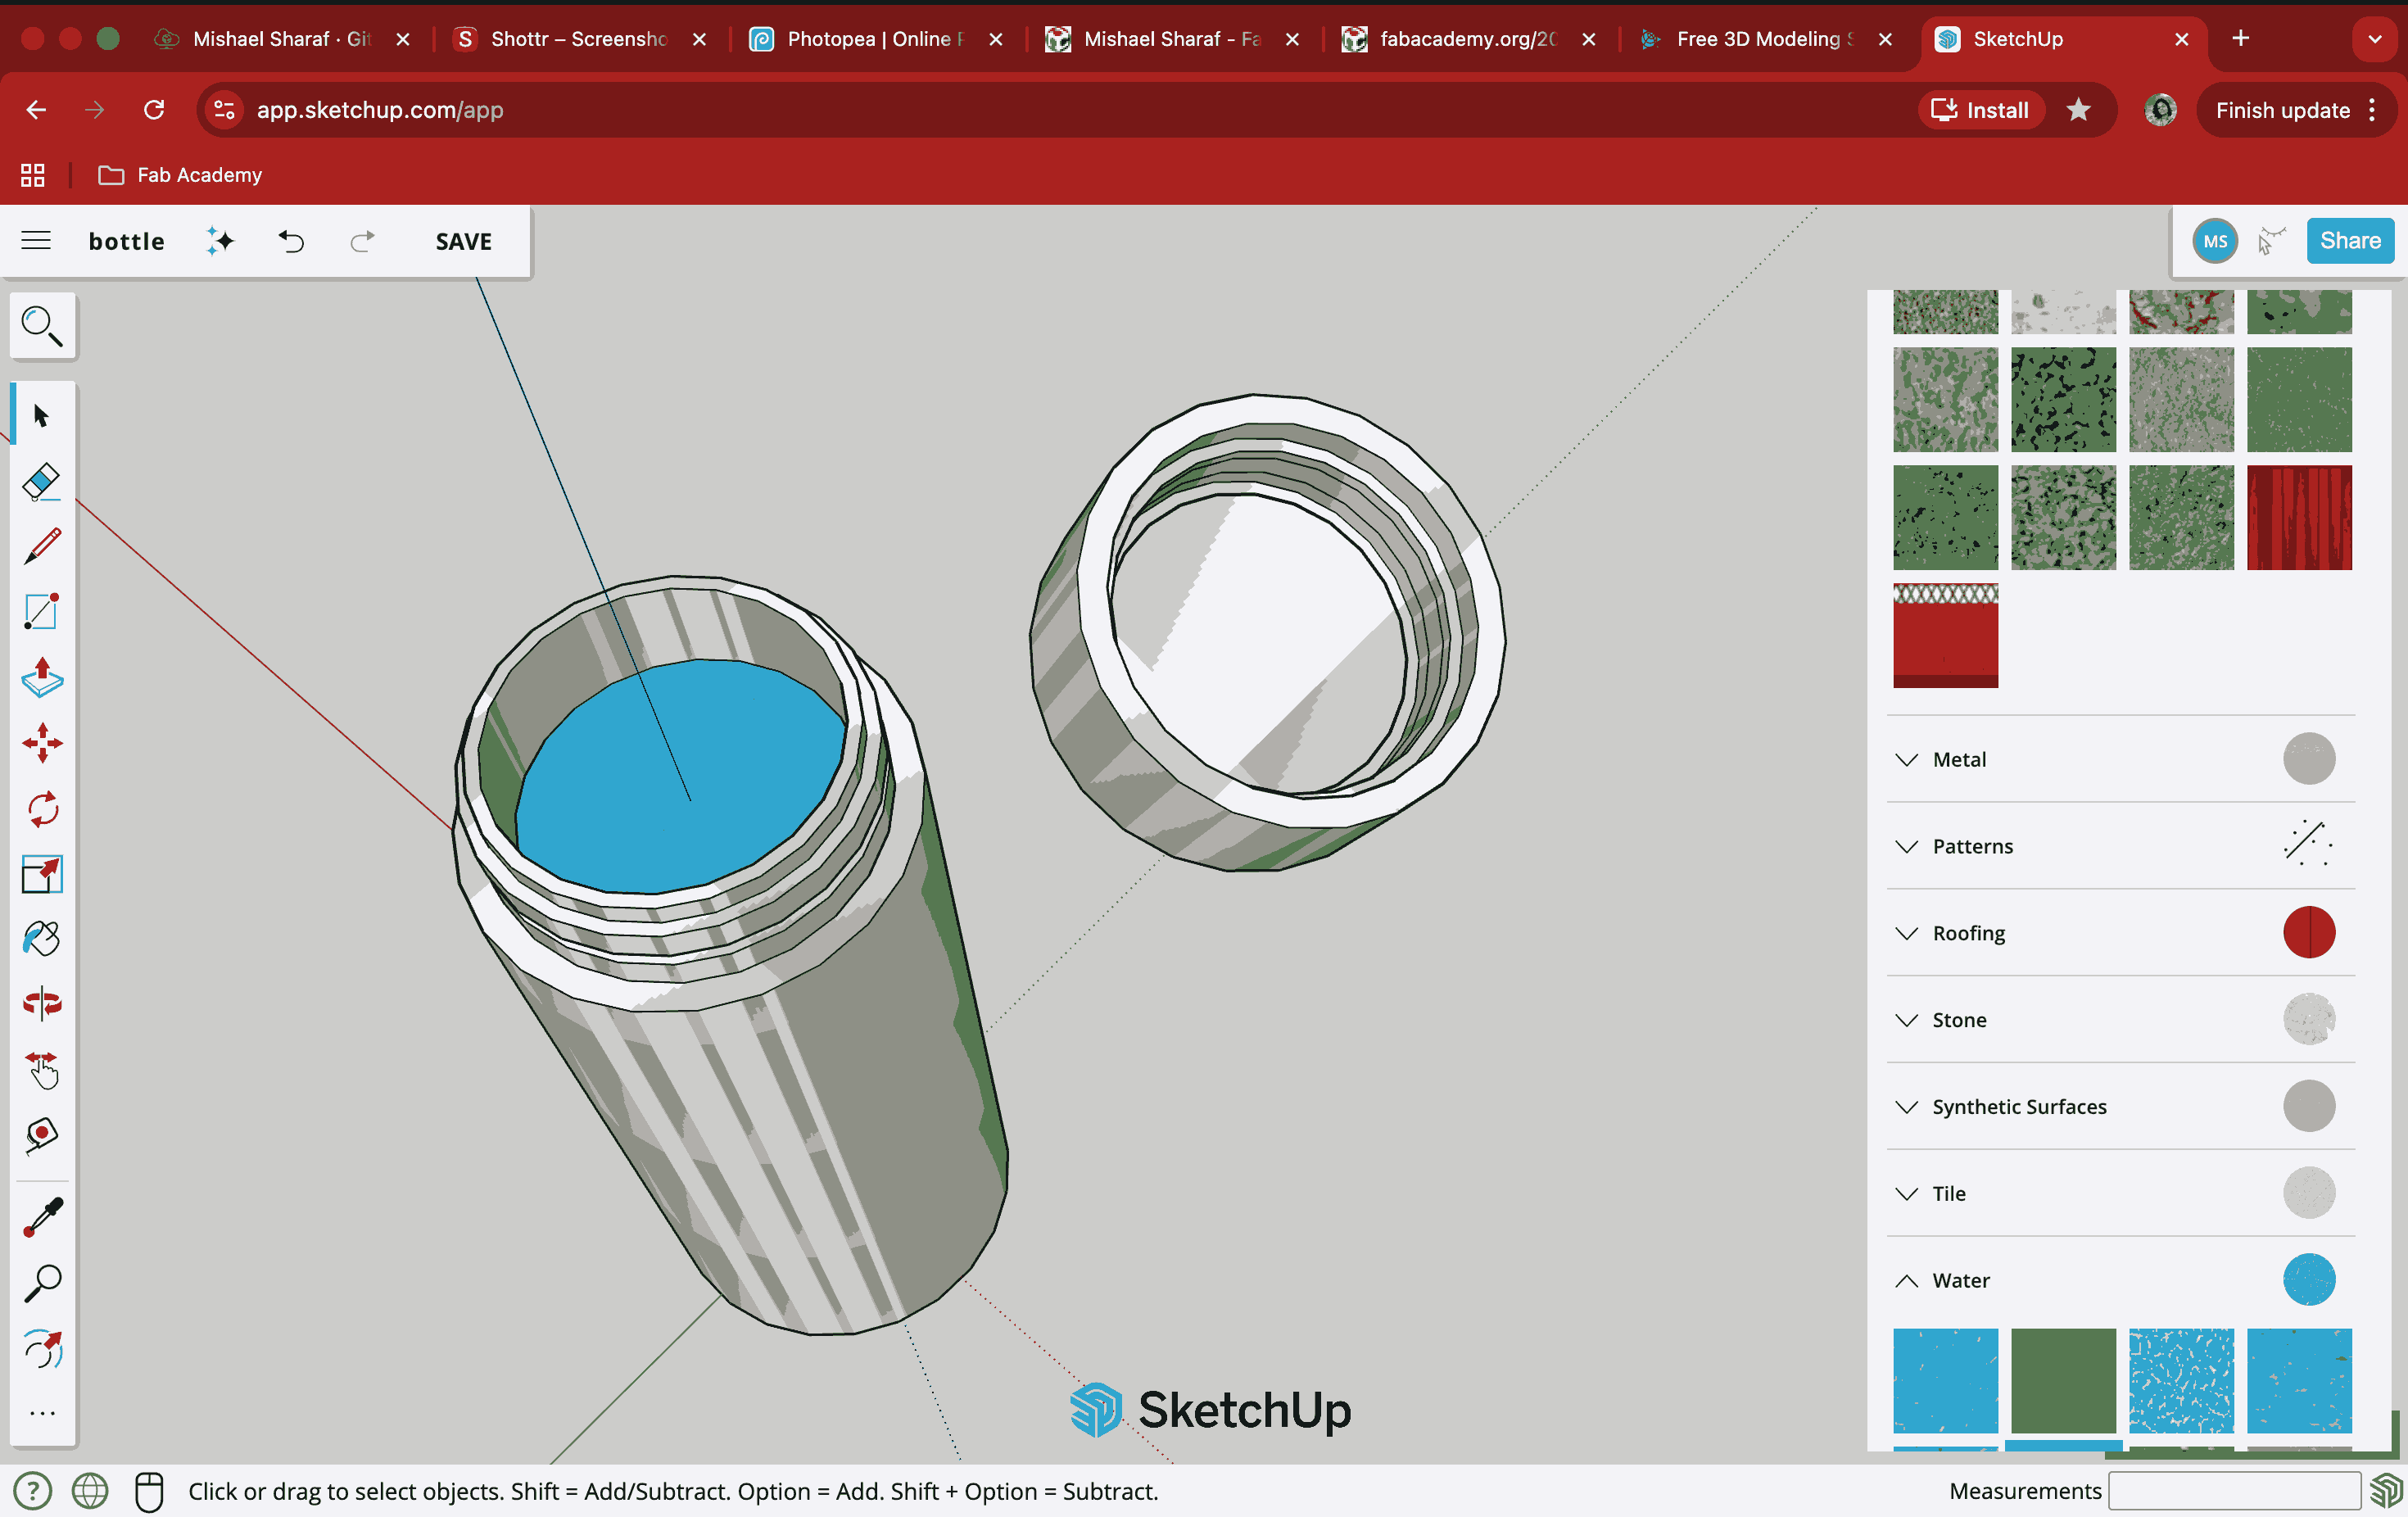The height and width of the screenshot is (1517, 2408).
Task: Choose the Move tool
Action: coord(41,743)
